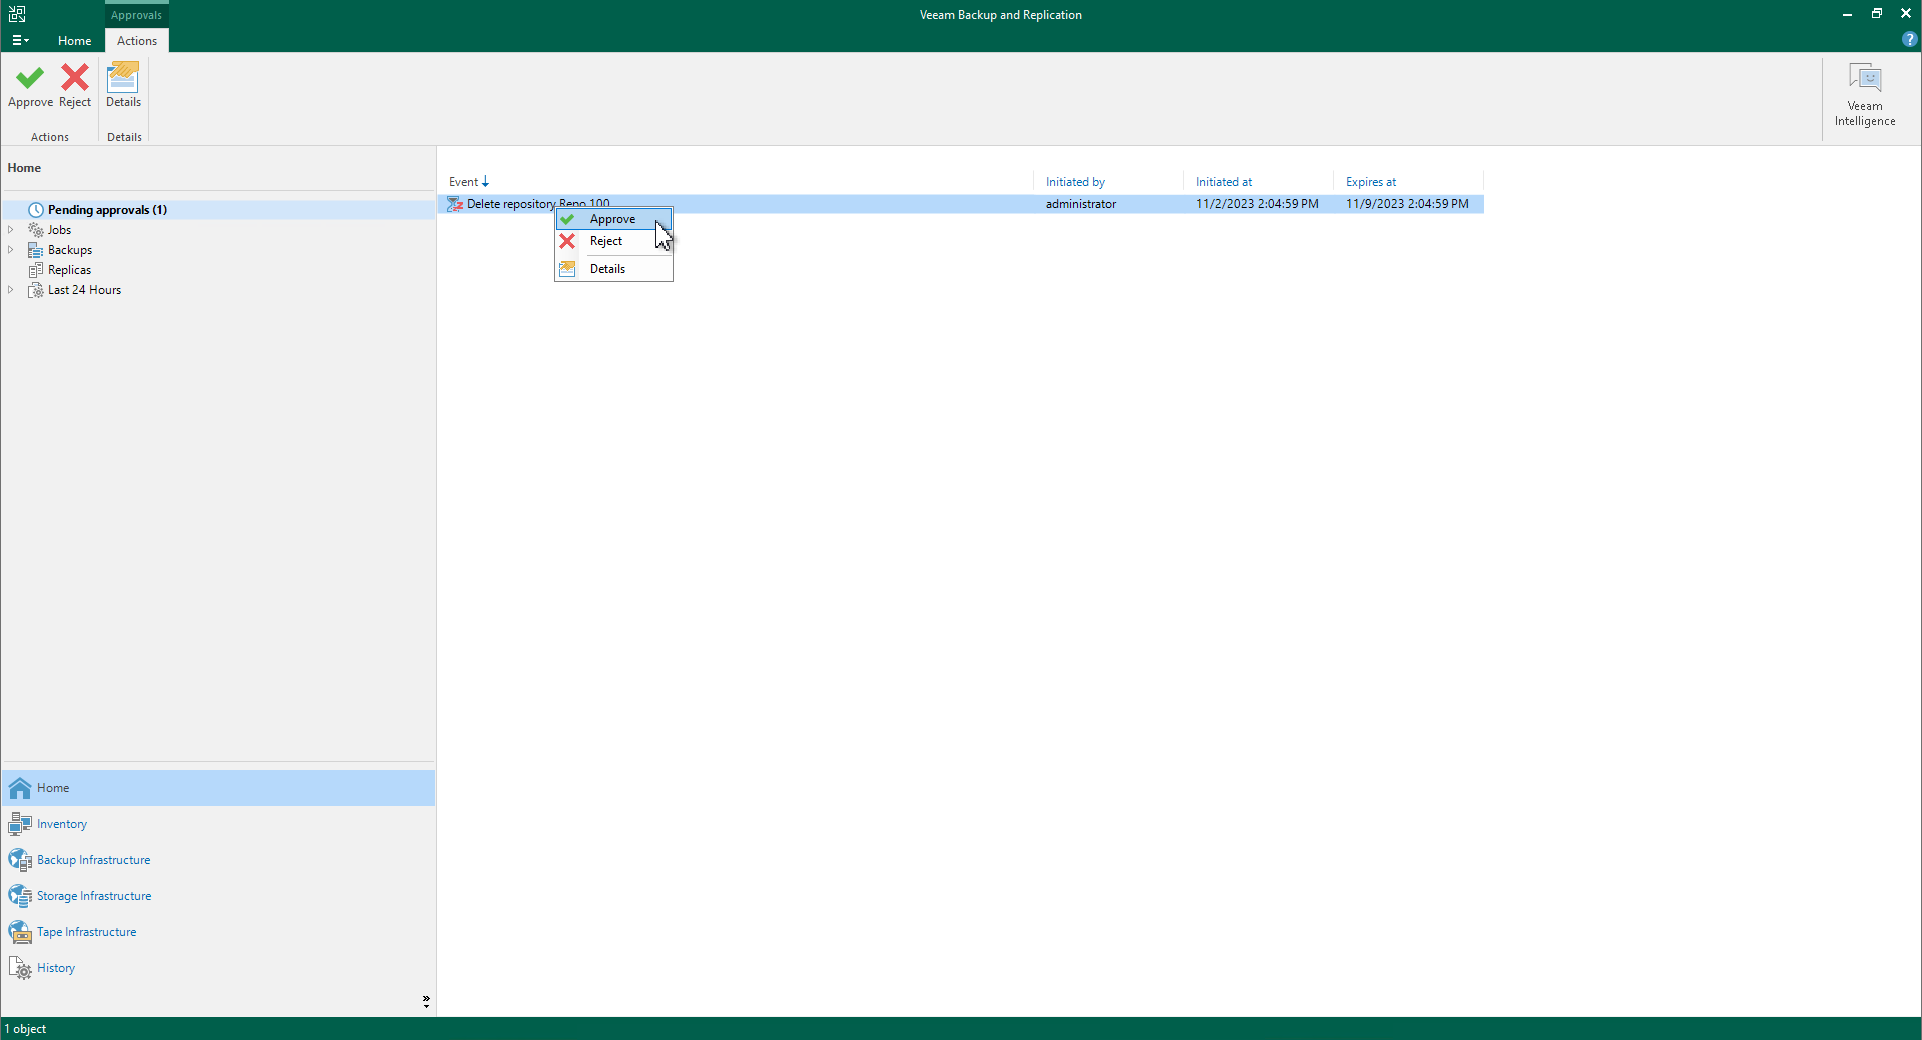Switch to the Home ribbon tab
The height and width of the screenshot is (1040, 1922).
[x=74, y=41]
